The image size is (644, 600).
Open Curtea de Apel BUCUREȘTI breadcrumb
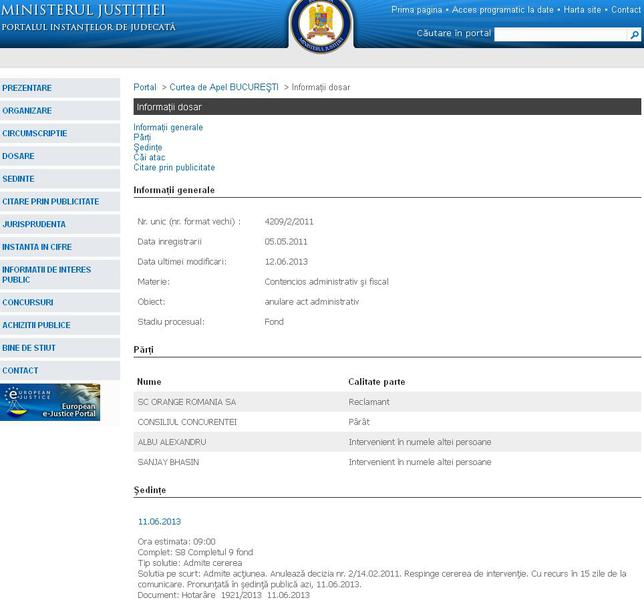pyautogui.click(x=224, y=88)
